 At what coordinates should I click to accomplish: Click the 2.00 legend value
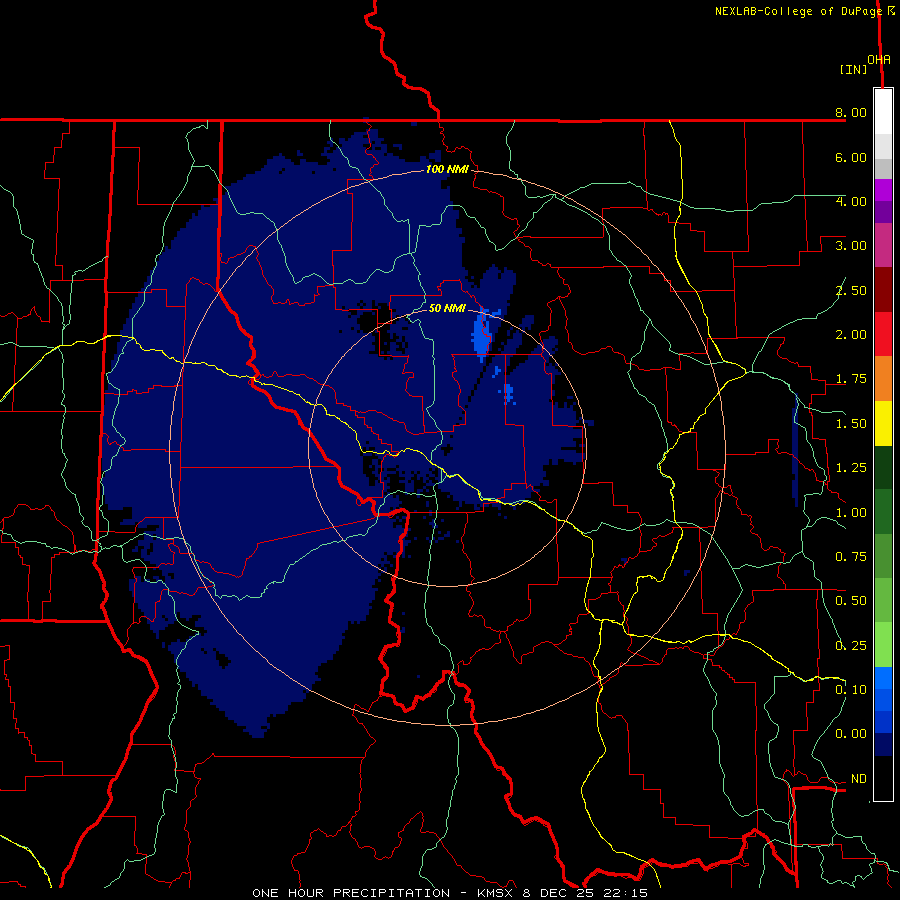(x=851, y=335)
